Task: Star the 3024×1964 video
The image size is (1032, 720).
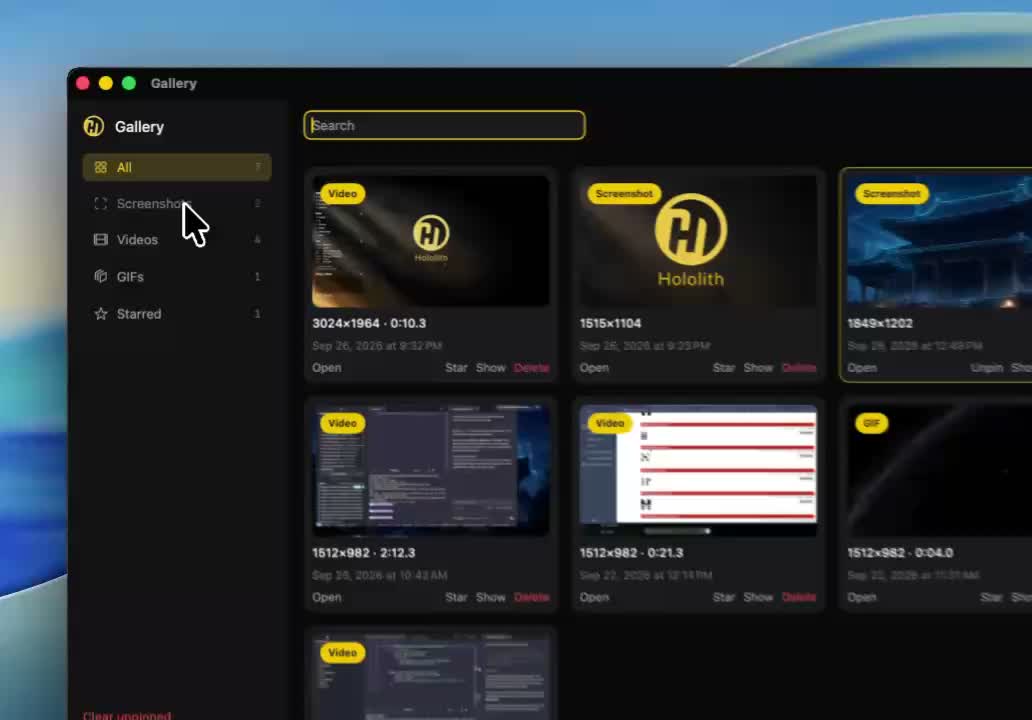Action: coord(456,367)
